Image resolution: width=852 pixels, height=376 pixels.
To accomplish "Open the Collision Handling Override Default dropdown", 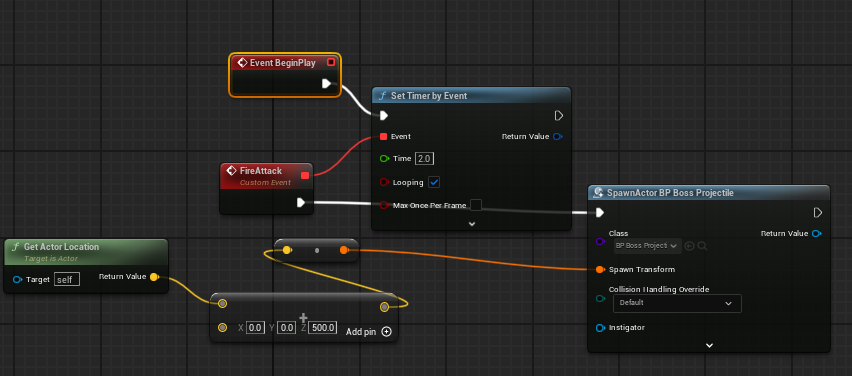I will coord(677,303).
